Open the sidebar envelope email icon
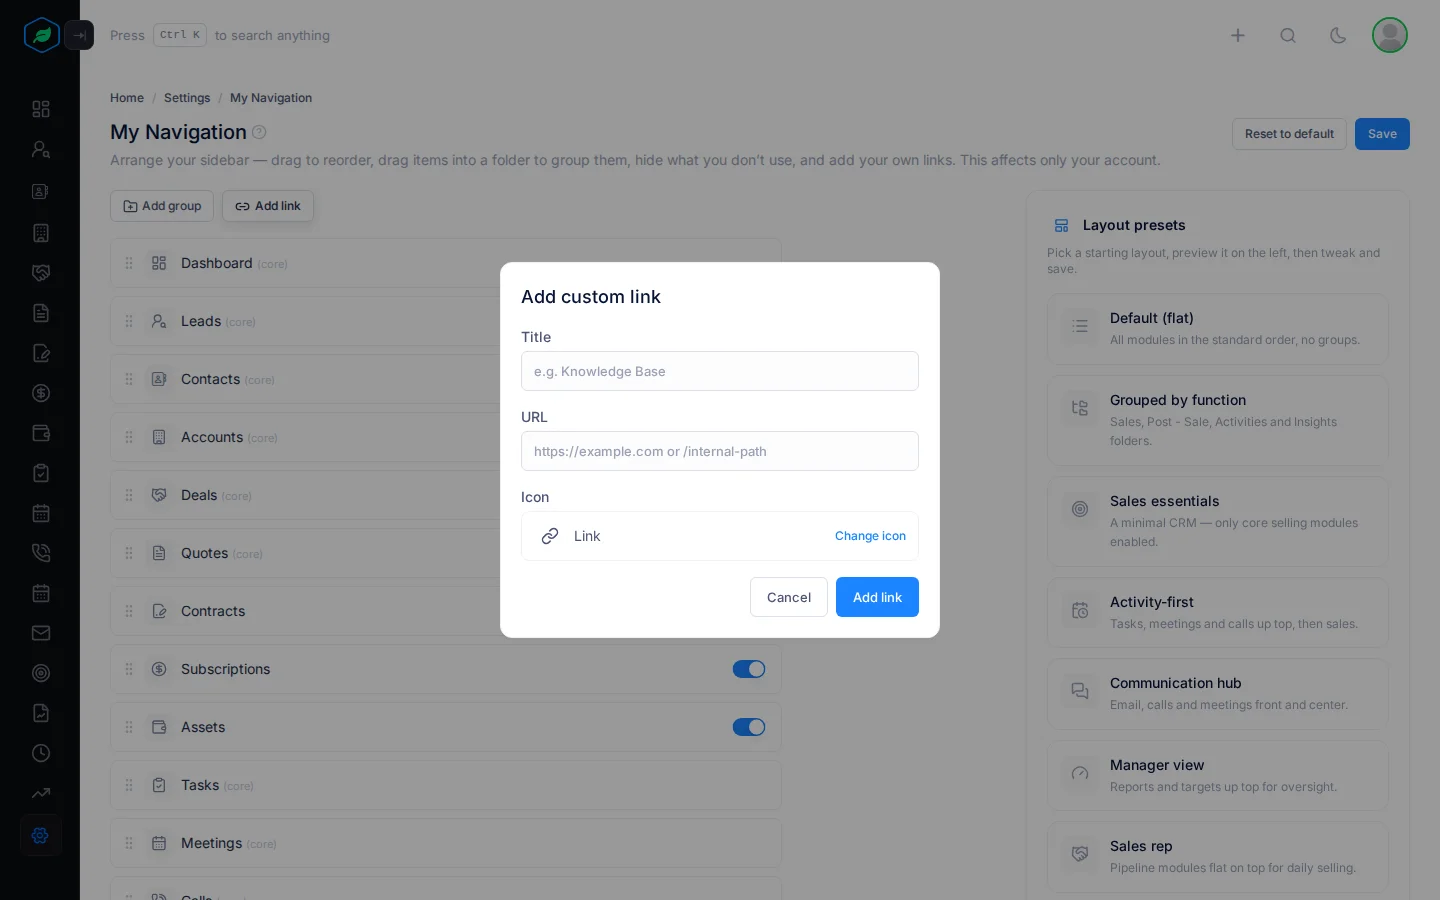 coord(41,633)
